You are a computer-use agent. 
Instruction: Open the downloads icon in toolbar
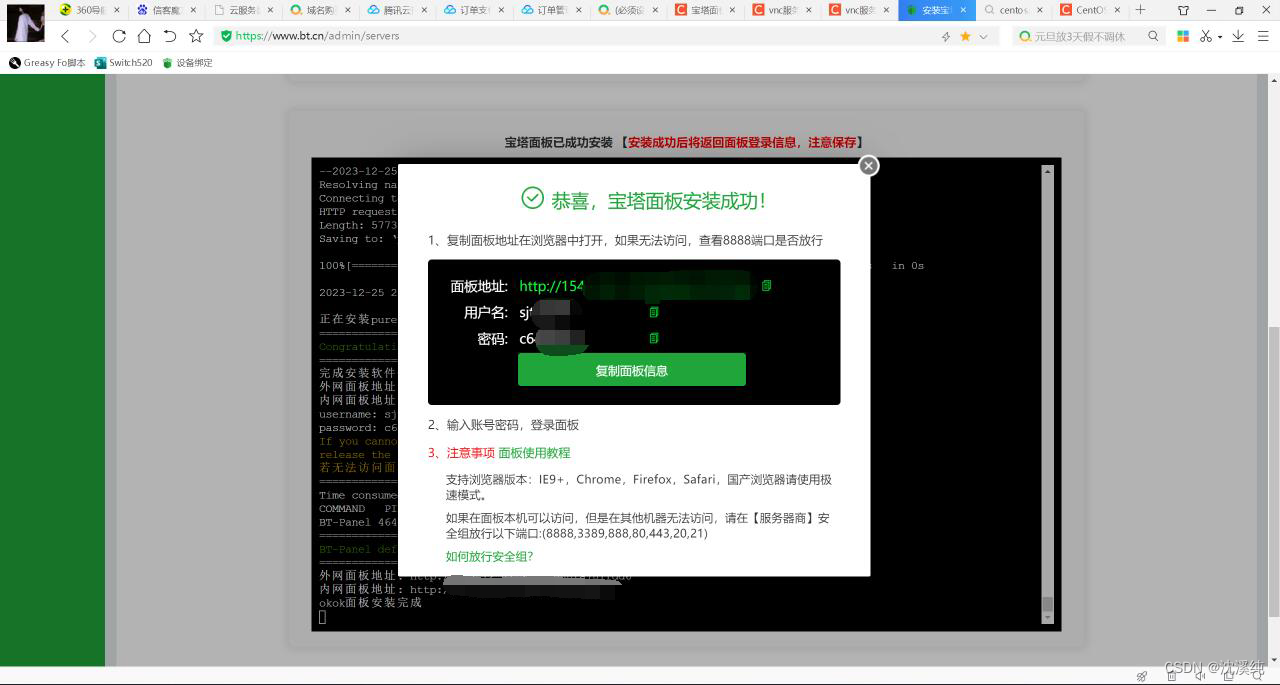click(1238, 36)
